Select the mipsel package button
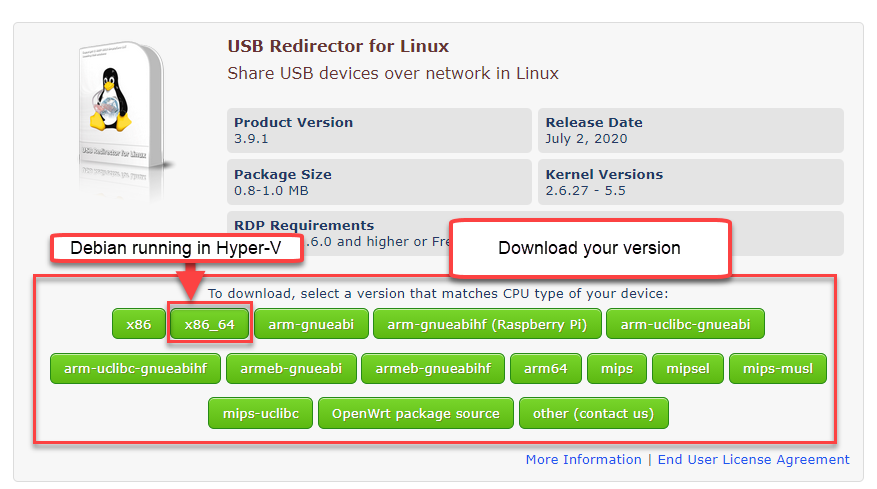877x489 pixels. [x=687, y=368]
